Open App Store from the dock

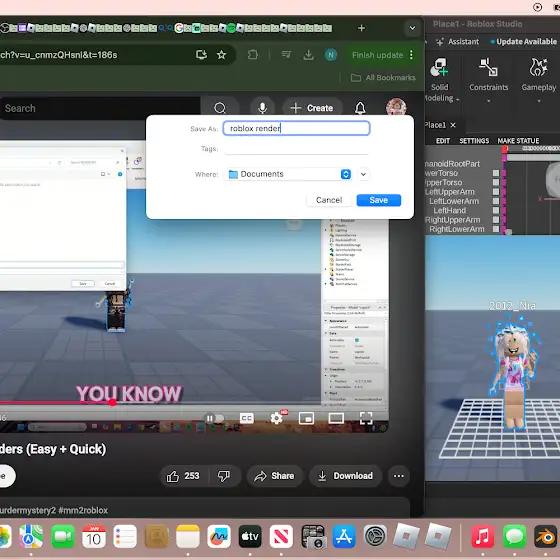344,536
